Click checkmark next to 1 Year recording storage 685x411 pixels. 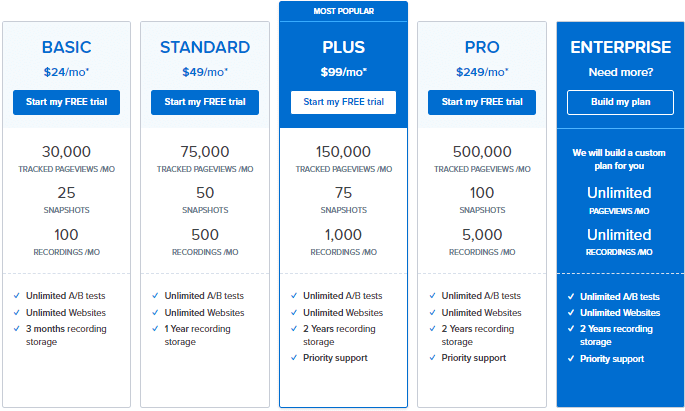(155, 328)
